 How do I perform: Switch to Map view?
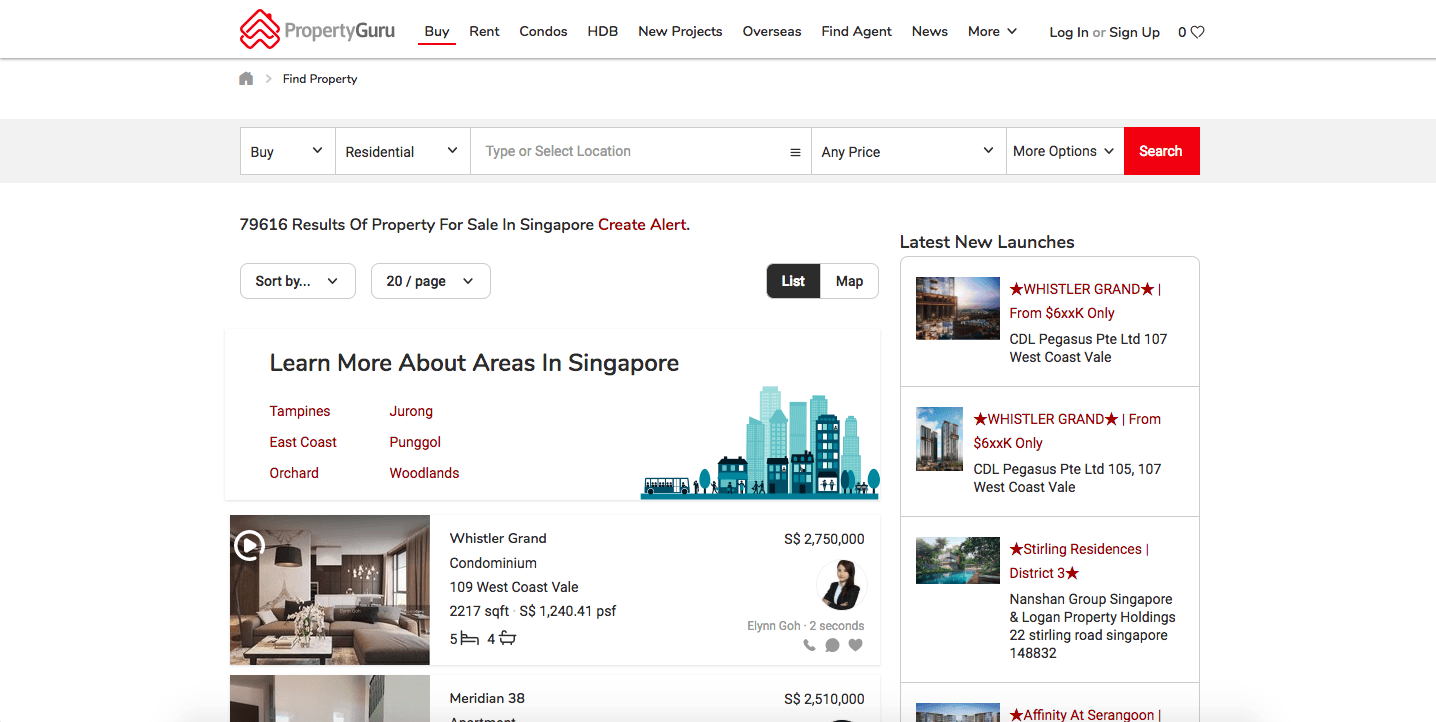(849, 281)
